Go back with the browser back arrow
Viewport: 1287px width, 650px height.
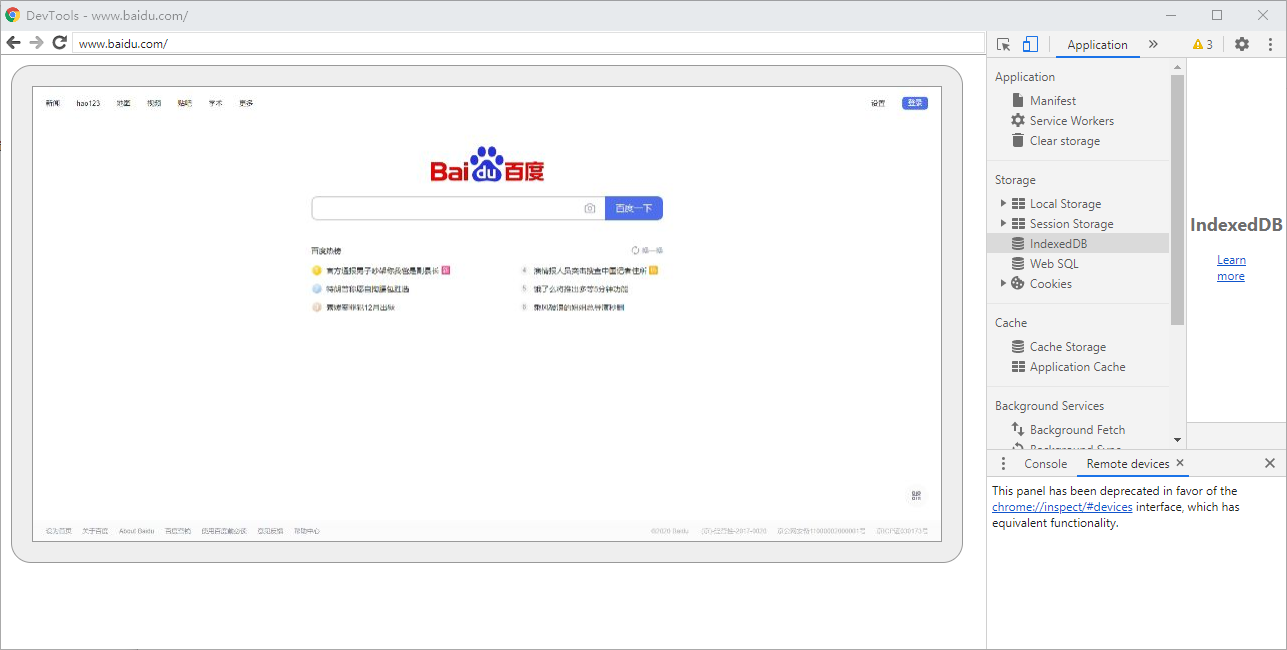point(13,43)
